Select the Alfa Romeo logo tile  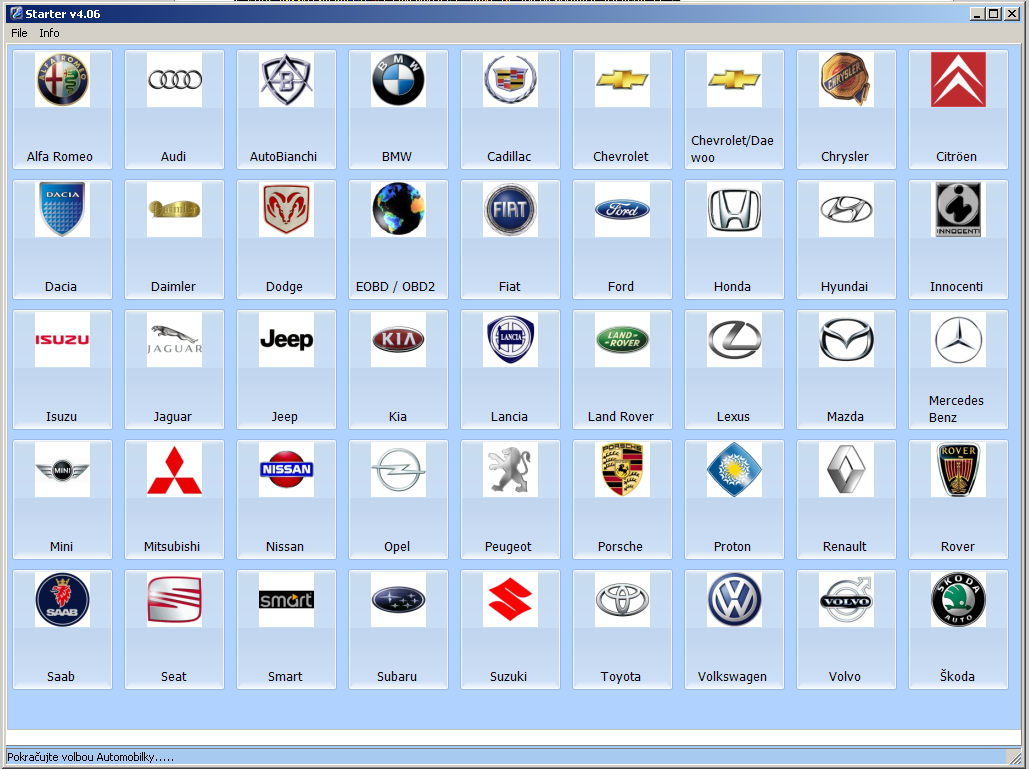pyautogui.click(x=62, y=80)
